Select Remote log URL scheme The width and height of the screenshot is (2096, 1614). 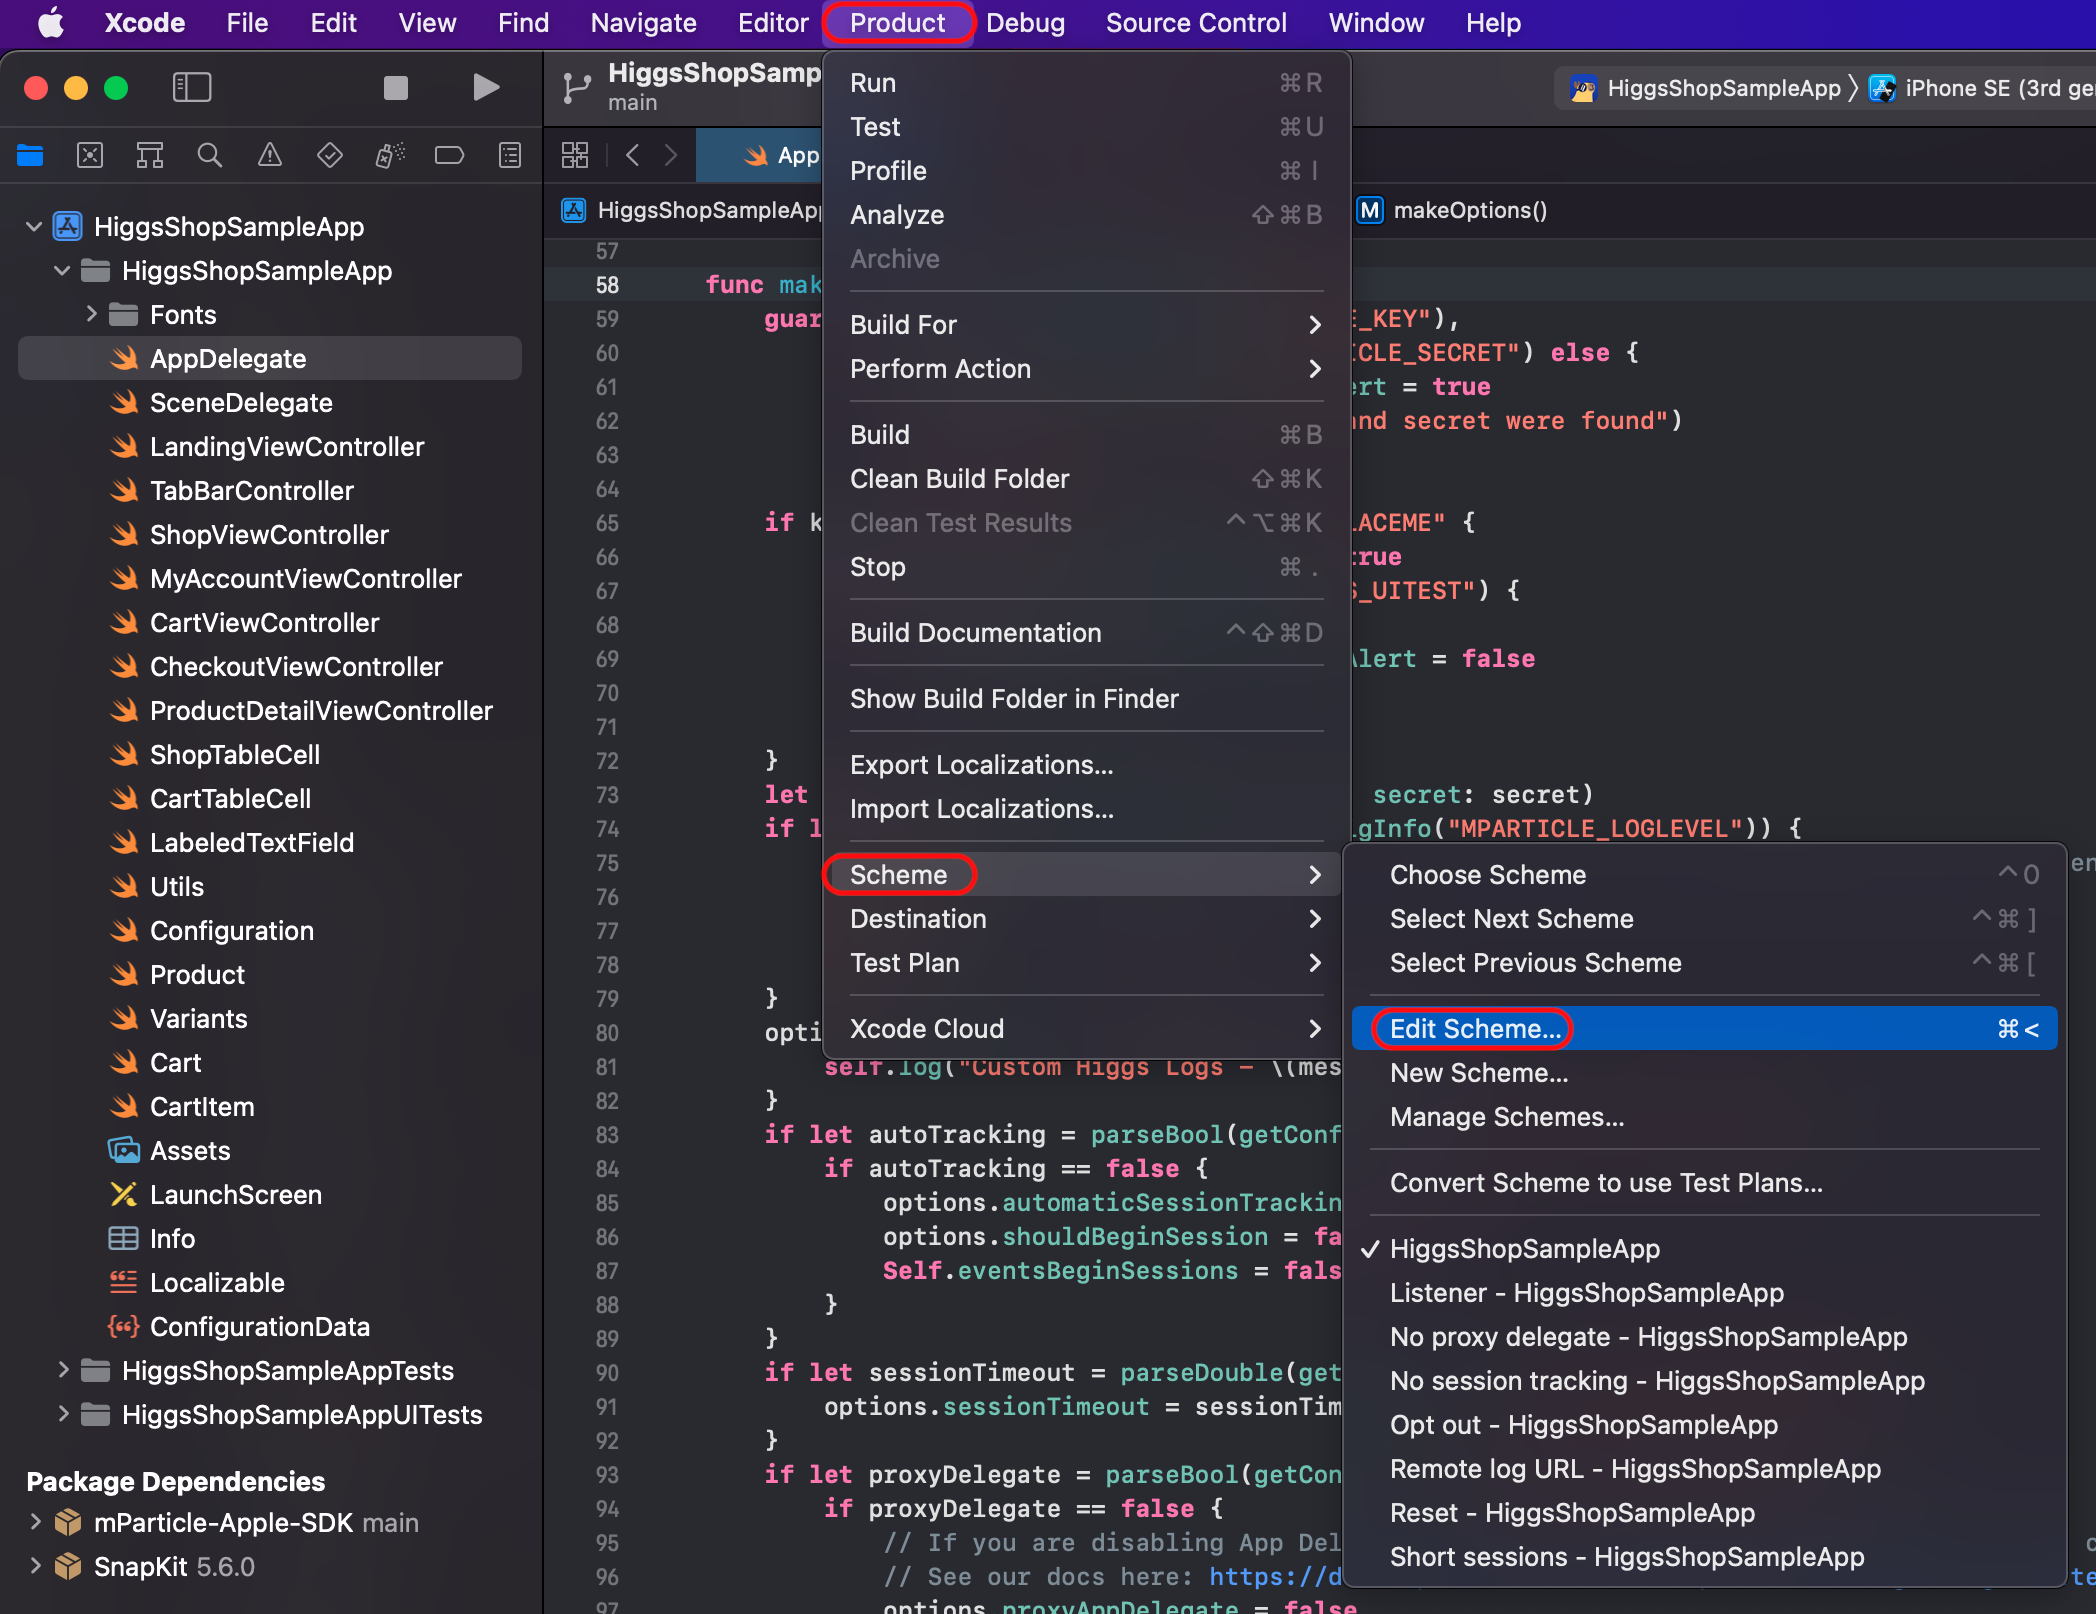click(1704, 1469)
